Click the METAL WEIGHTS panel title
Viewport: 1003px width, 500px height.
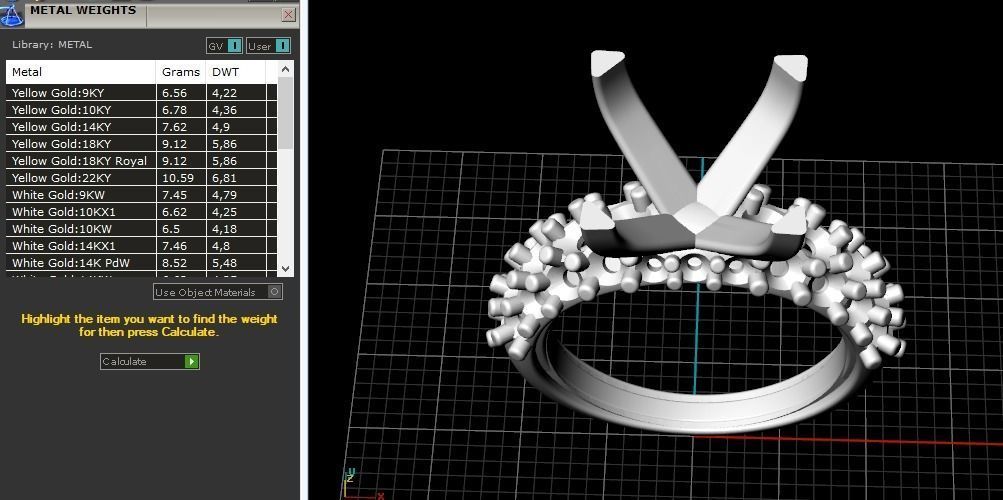[x=83, y=10]
